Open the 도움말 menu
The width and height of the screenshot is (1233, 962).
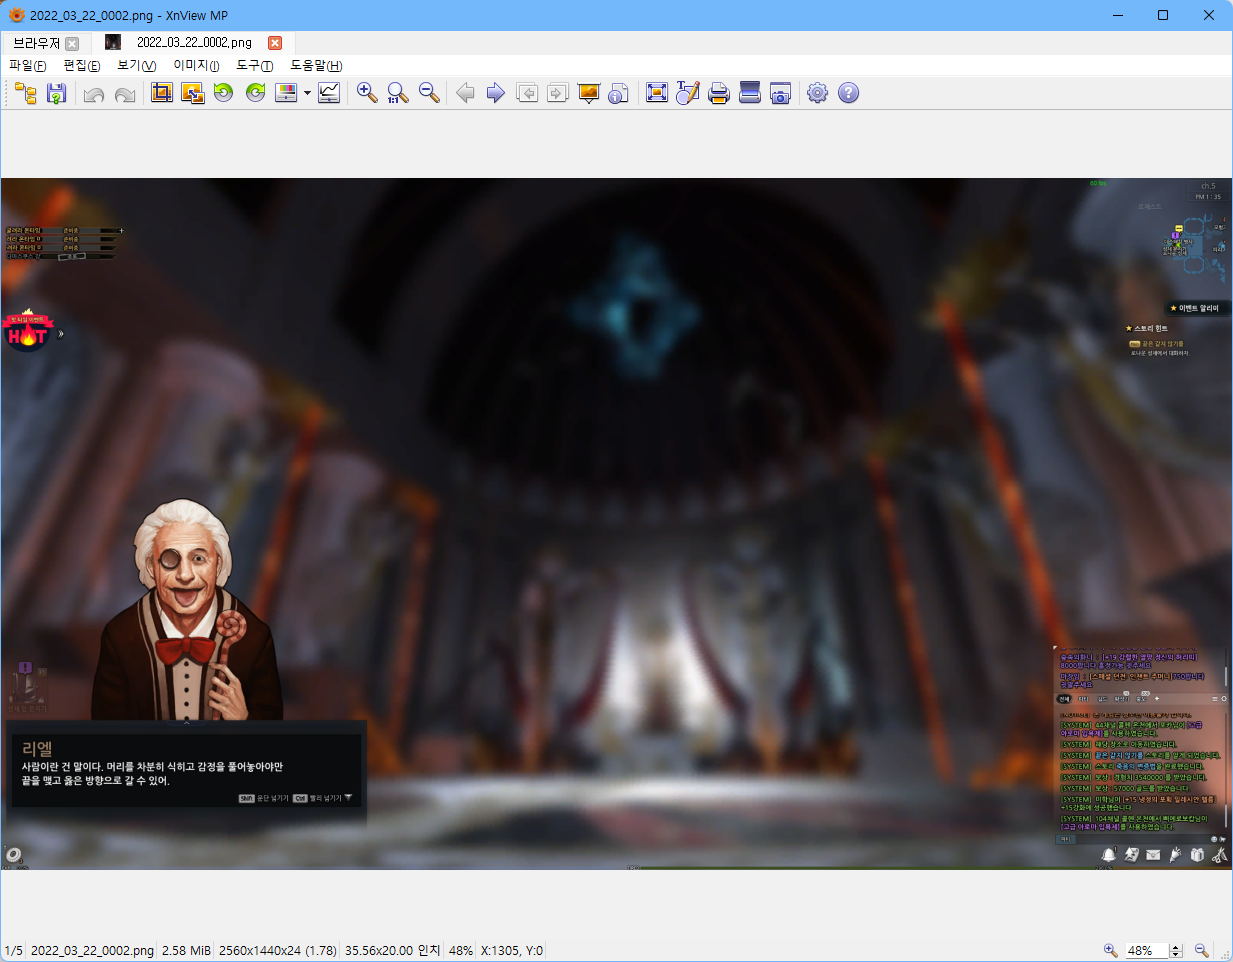316,65
